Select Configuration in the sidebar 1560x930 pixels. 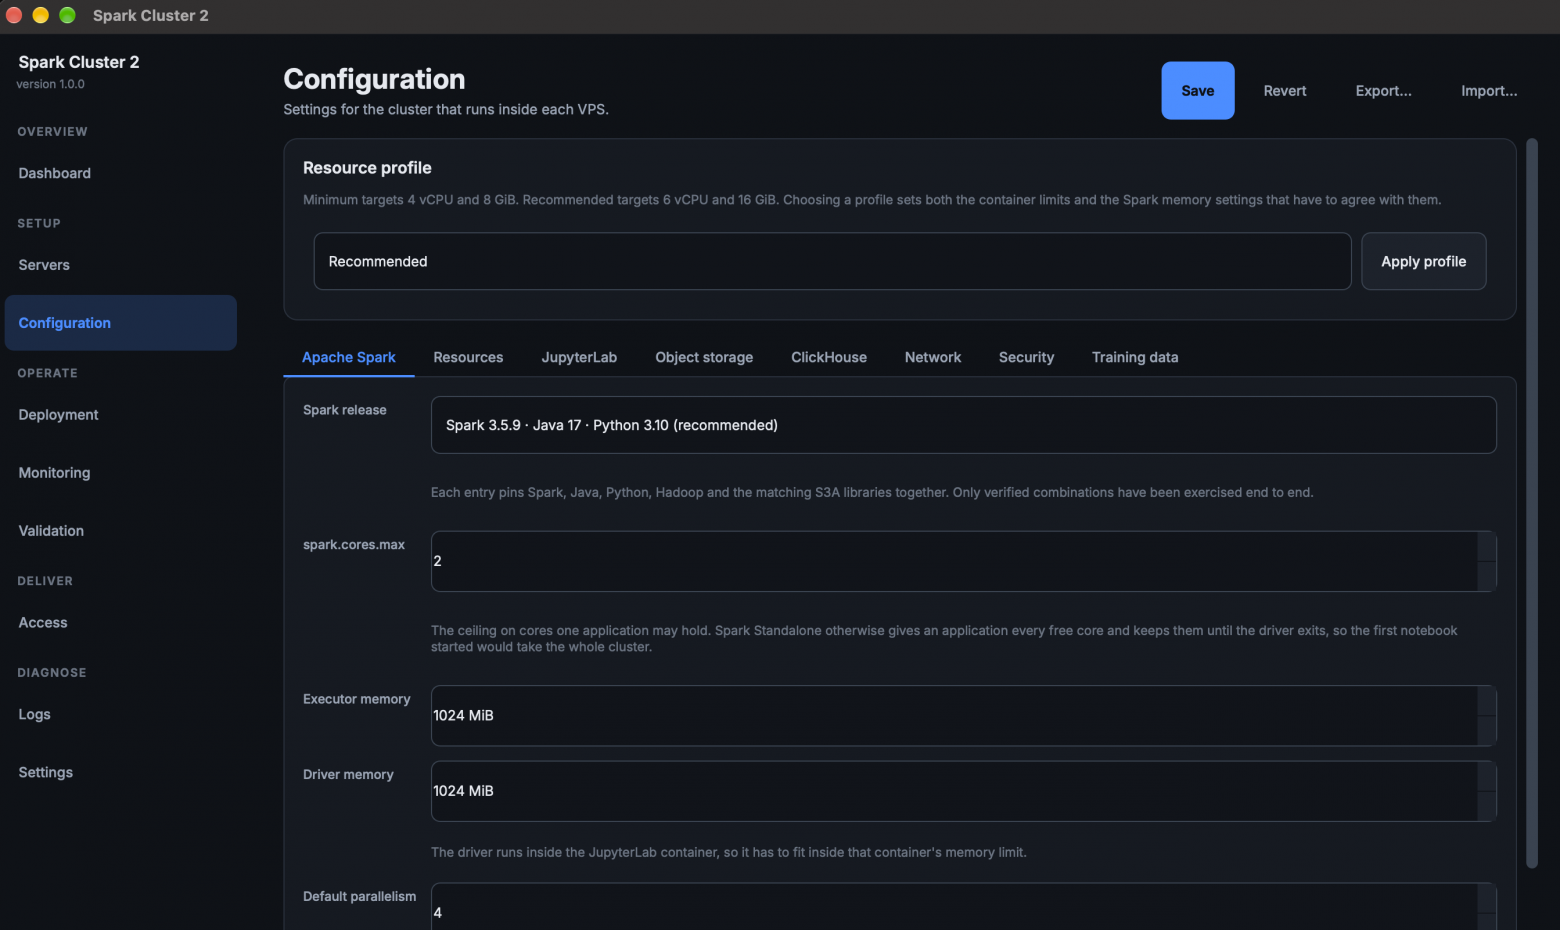[x=121, y=323]
